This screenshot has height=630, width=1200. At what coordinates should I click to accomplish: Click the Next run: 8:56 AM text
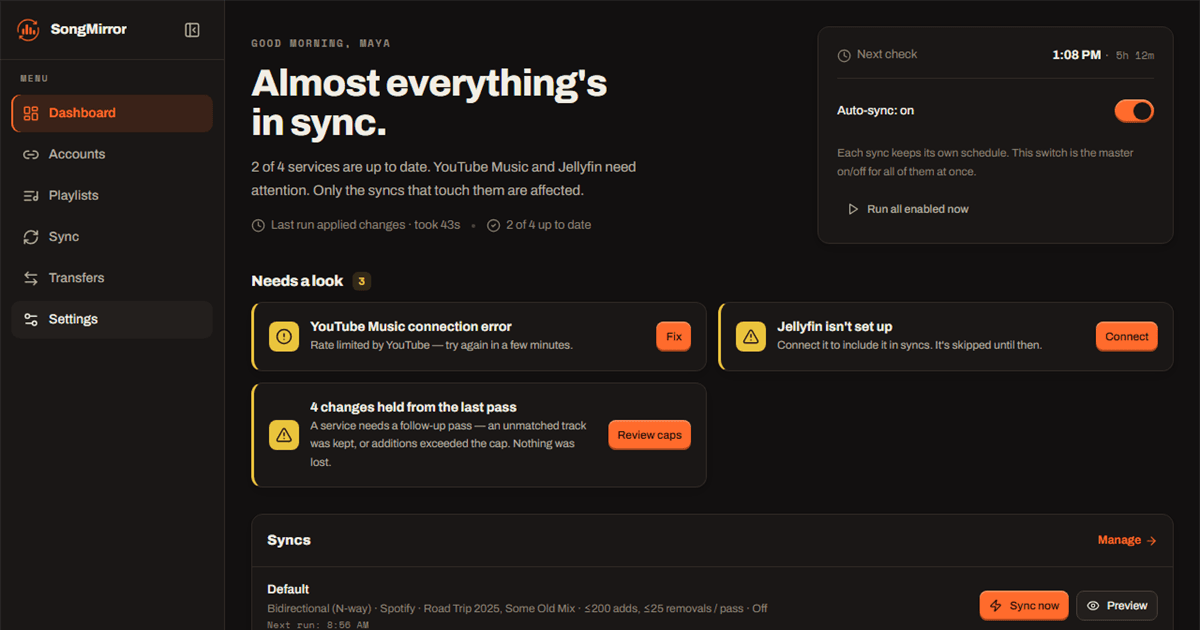(317, 624)
